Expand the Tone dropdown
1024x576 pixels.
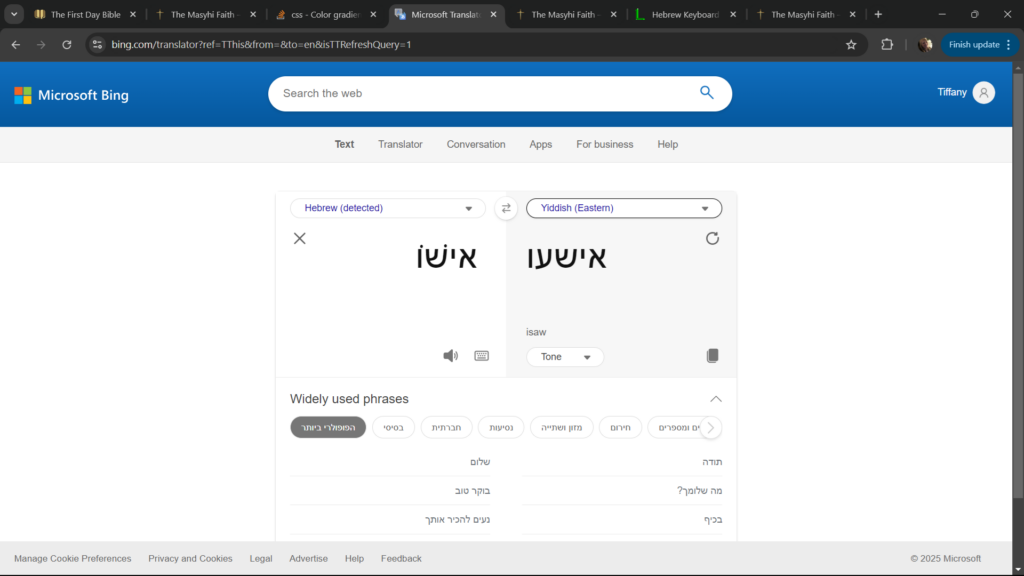pyautogui.click(x=565, y=357)
